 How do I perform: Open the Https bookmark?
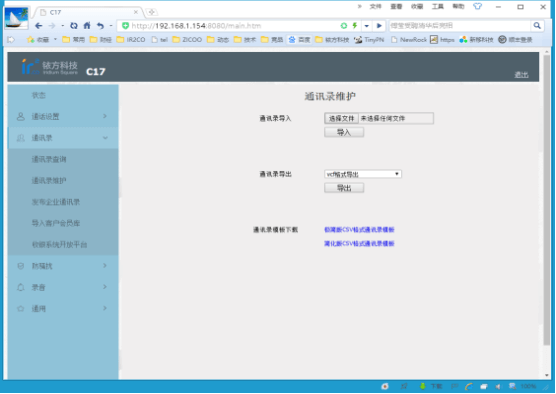[442, 40]
